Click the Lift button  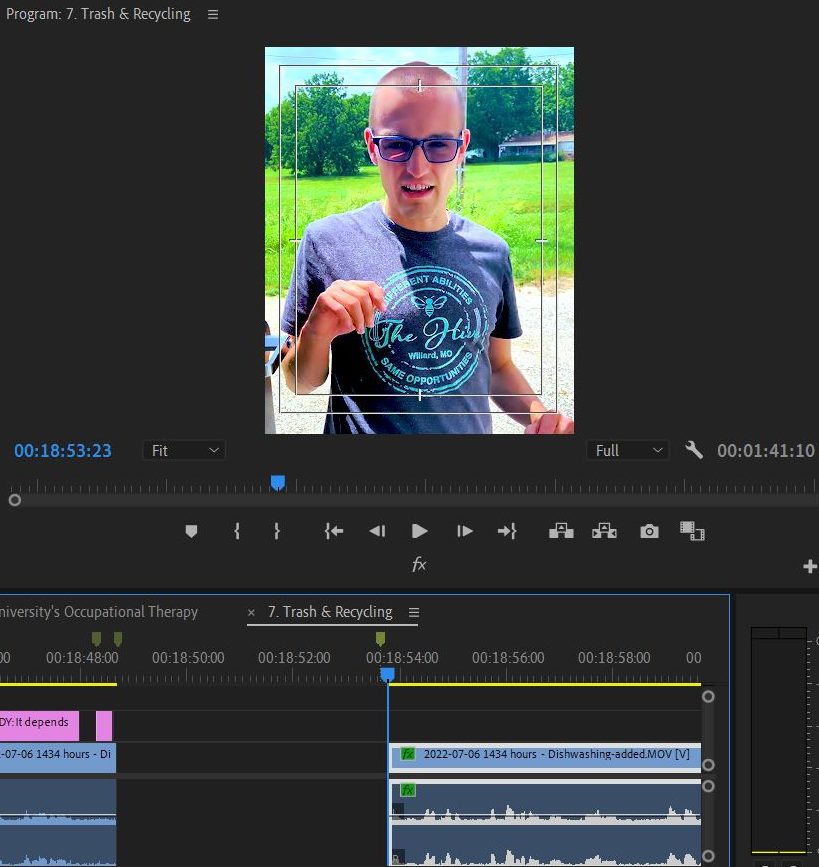561,531
